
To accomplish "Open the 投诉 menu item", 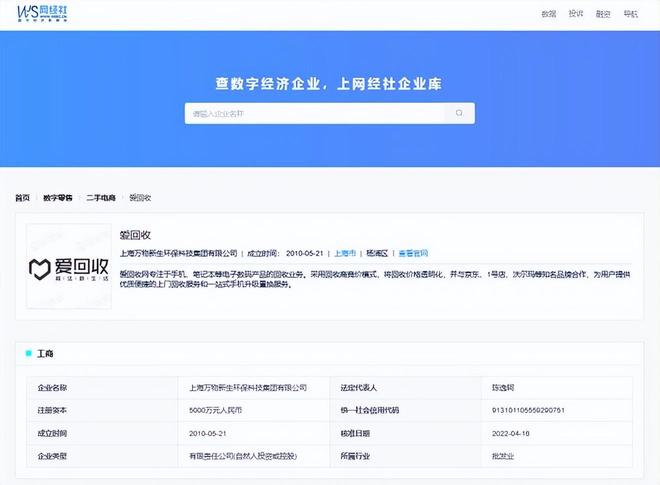I will [576, 14].
